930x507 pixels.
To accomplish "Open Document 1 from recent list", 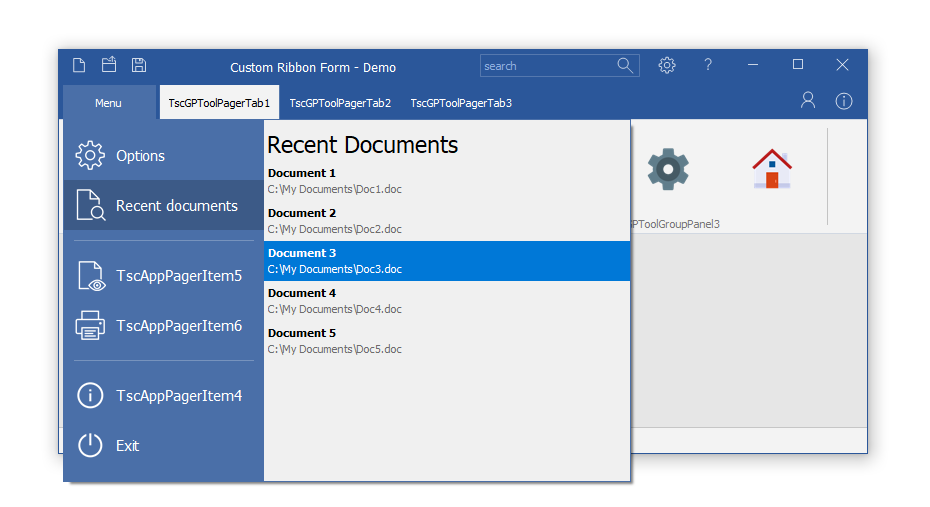I will (447, 181).
